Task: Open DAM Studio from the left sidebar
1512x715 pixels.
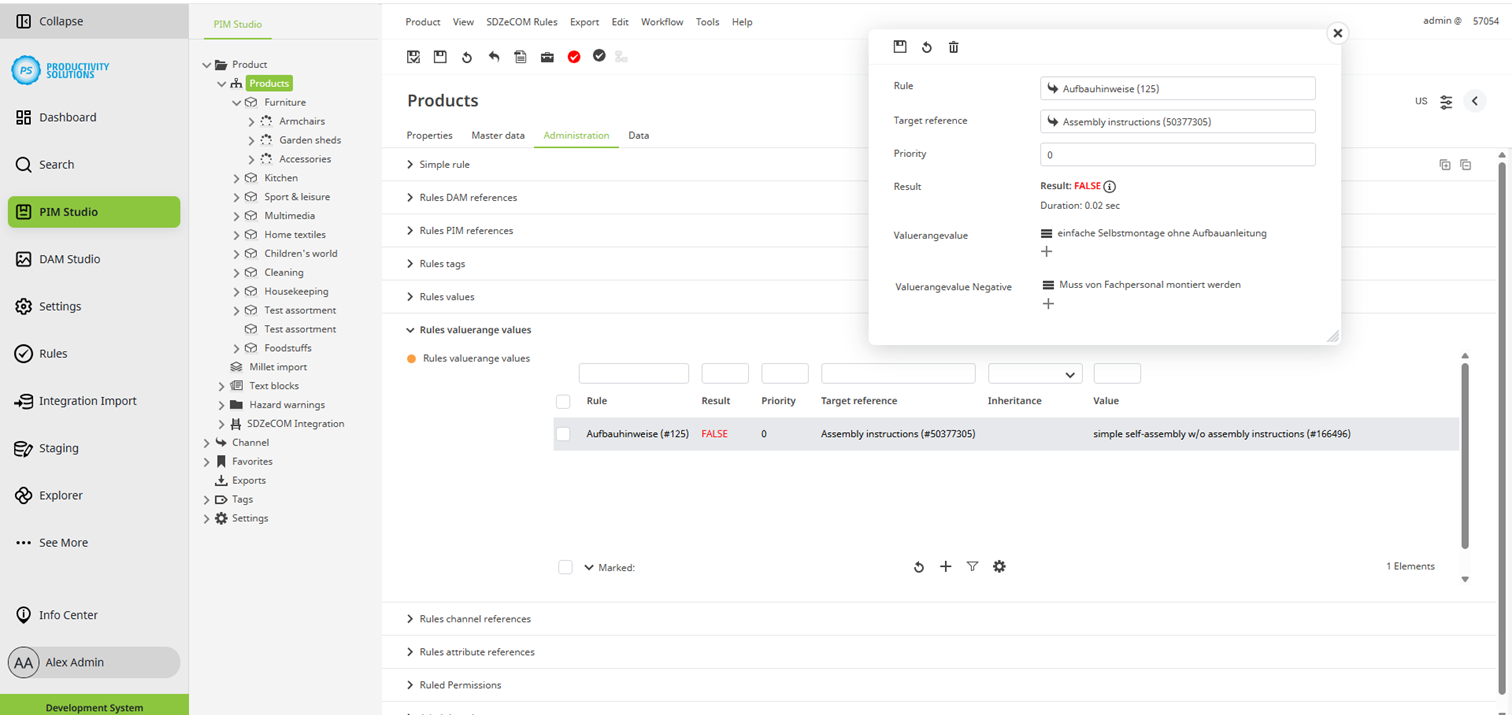Action: [69, 259]
